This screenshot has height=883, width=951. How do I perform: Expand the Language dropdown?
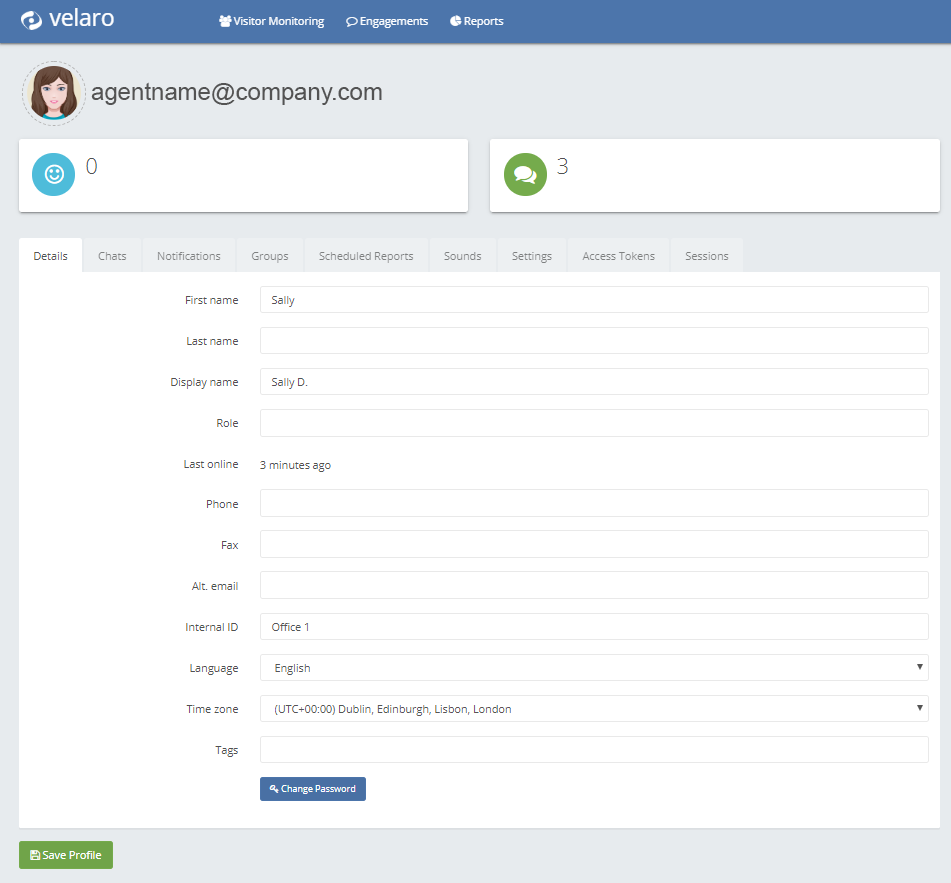pyautogui.click(x=594, y=668)
